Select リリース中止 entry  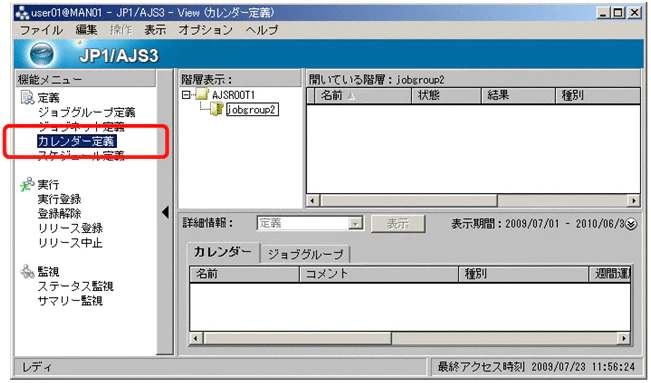pos(70,243)
